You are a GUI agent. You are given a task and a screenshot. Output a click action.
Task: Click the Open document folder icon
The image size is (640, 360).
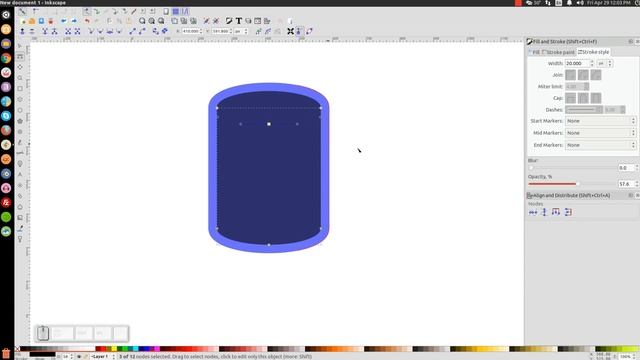[32, 21]
